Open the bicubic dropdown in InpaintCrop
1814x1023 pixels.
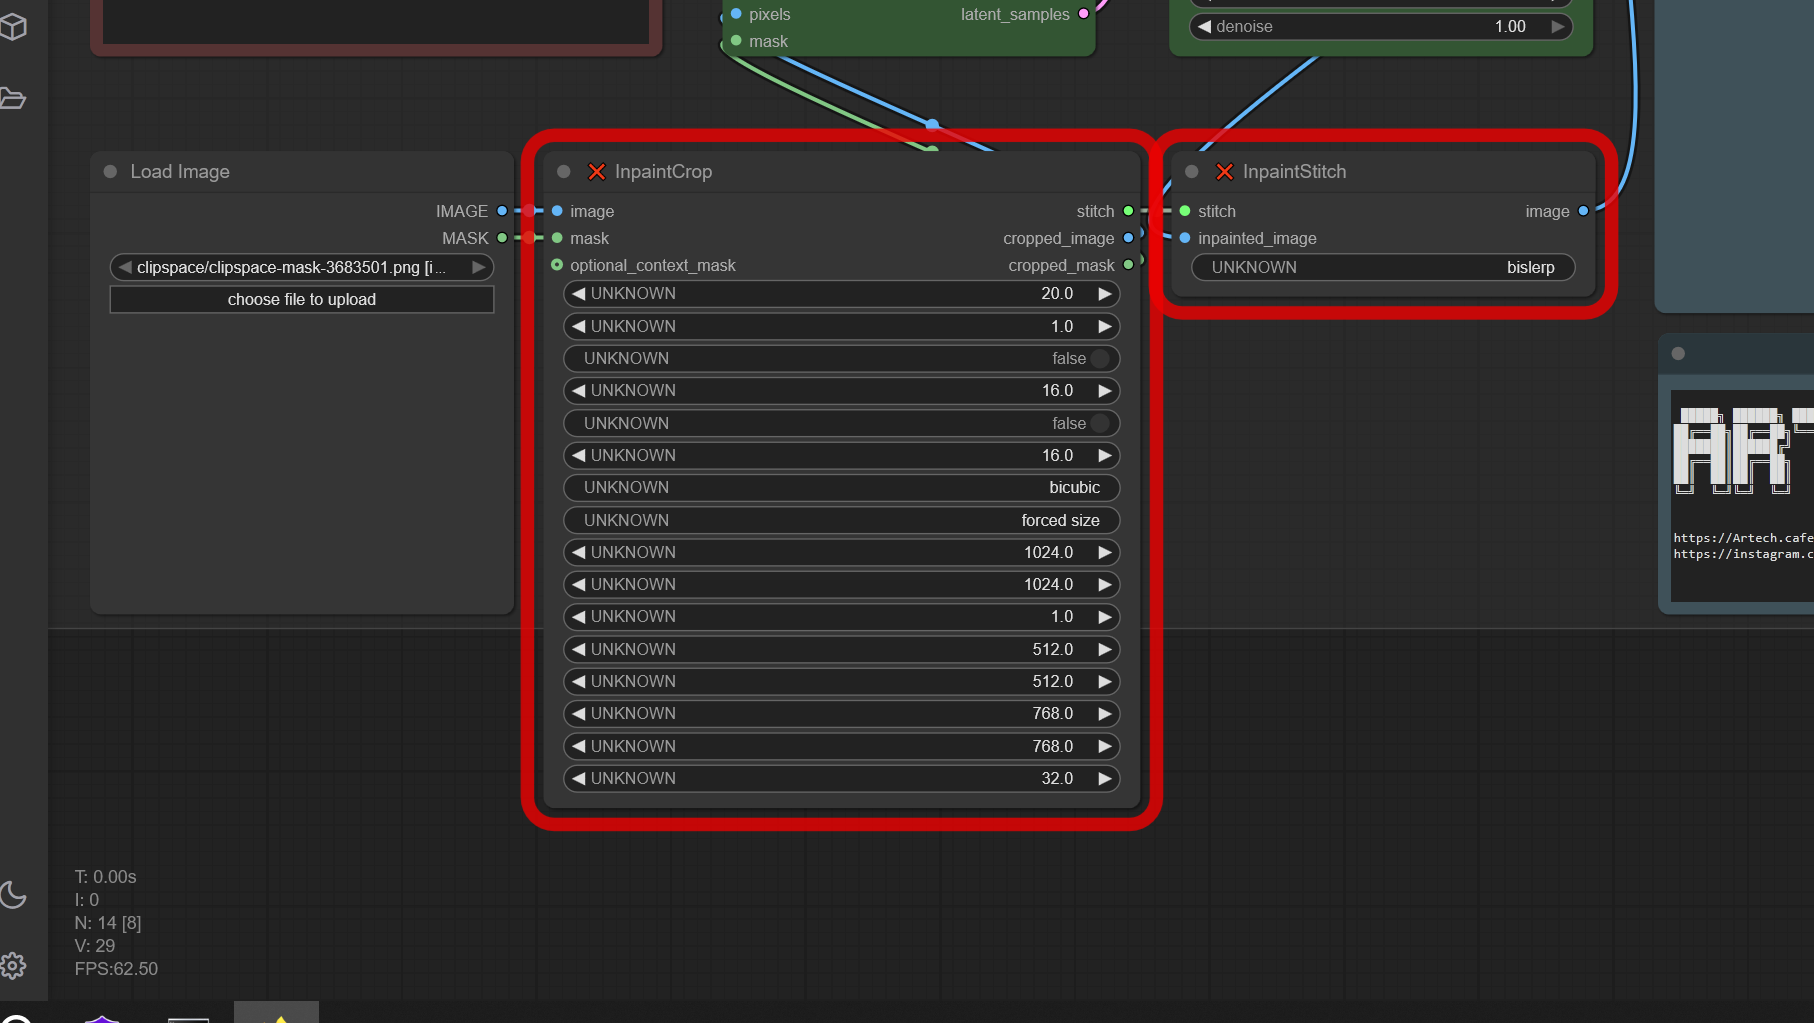pyautogui.click(x=841, y=488)
